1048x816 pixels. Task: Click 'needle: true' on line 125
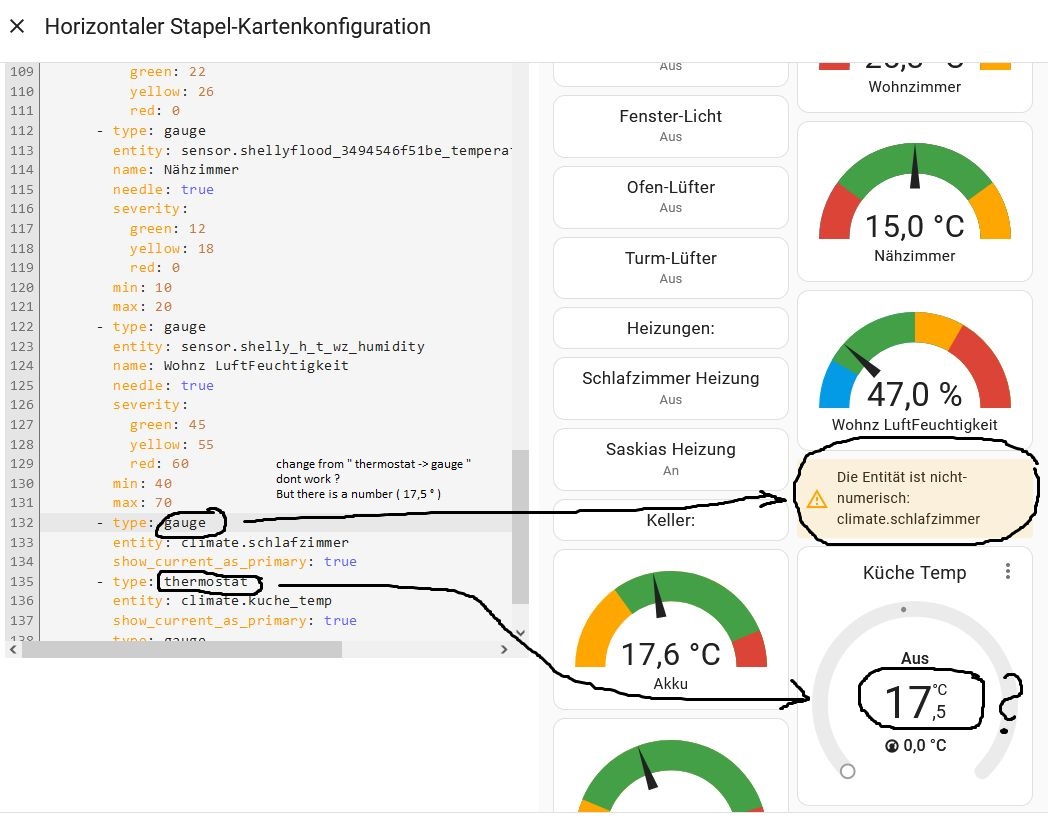(163, 386)
